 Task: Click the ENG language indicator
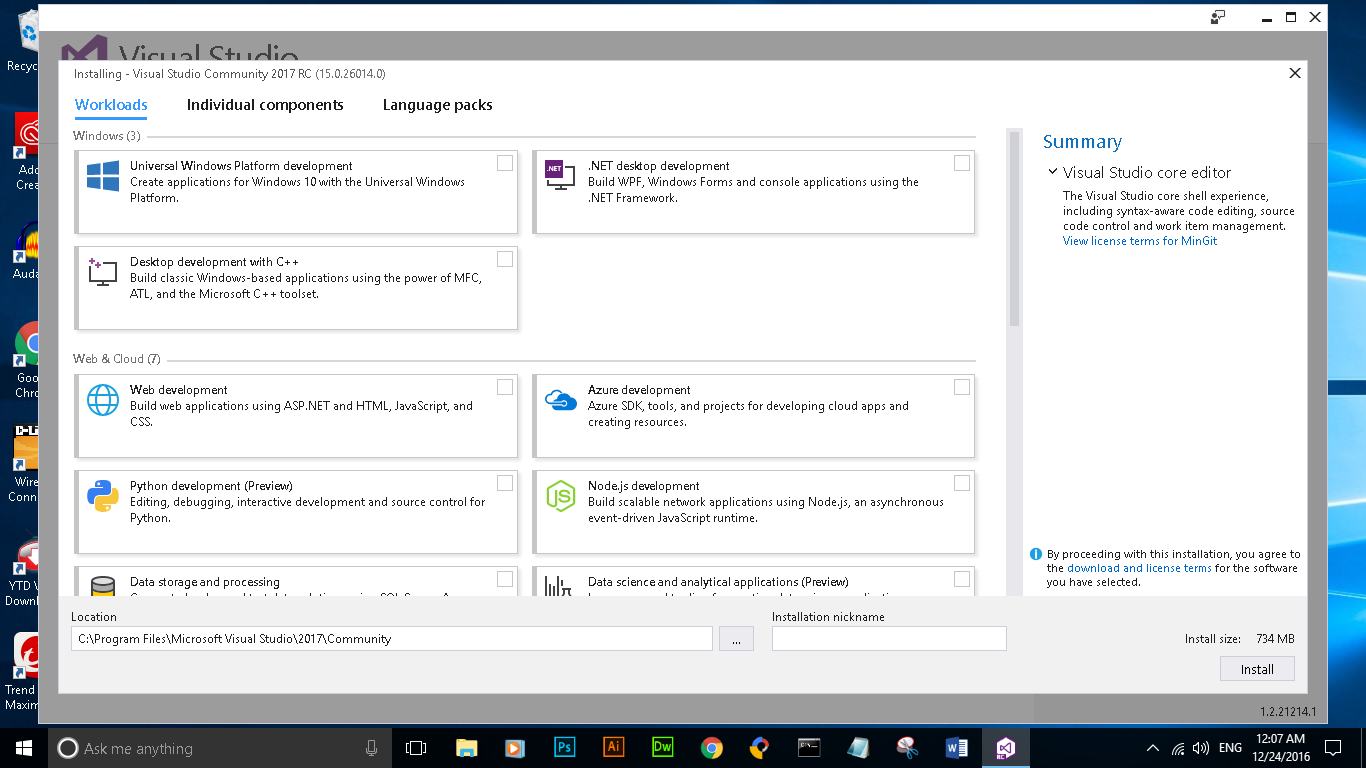pos(1230,748)
